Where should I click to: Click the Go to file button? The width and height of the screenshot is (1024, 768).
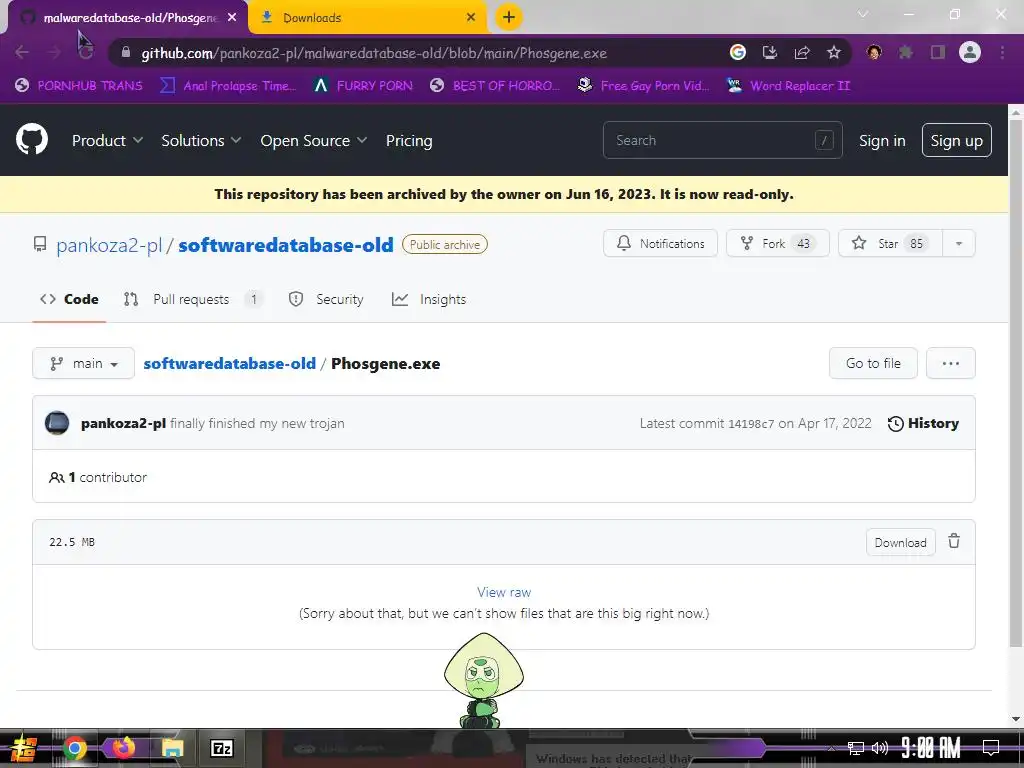click(873, 363)
